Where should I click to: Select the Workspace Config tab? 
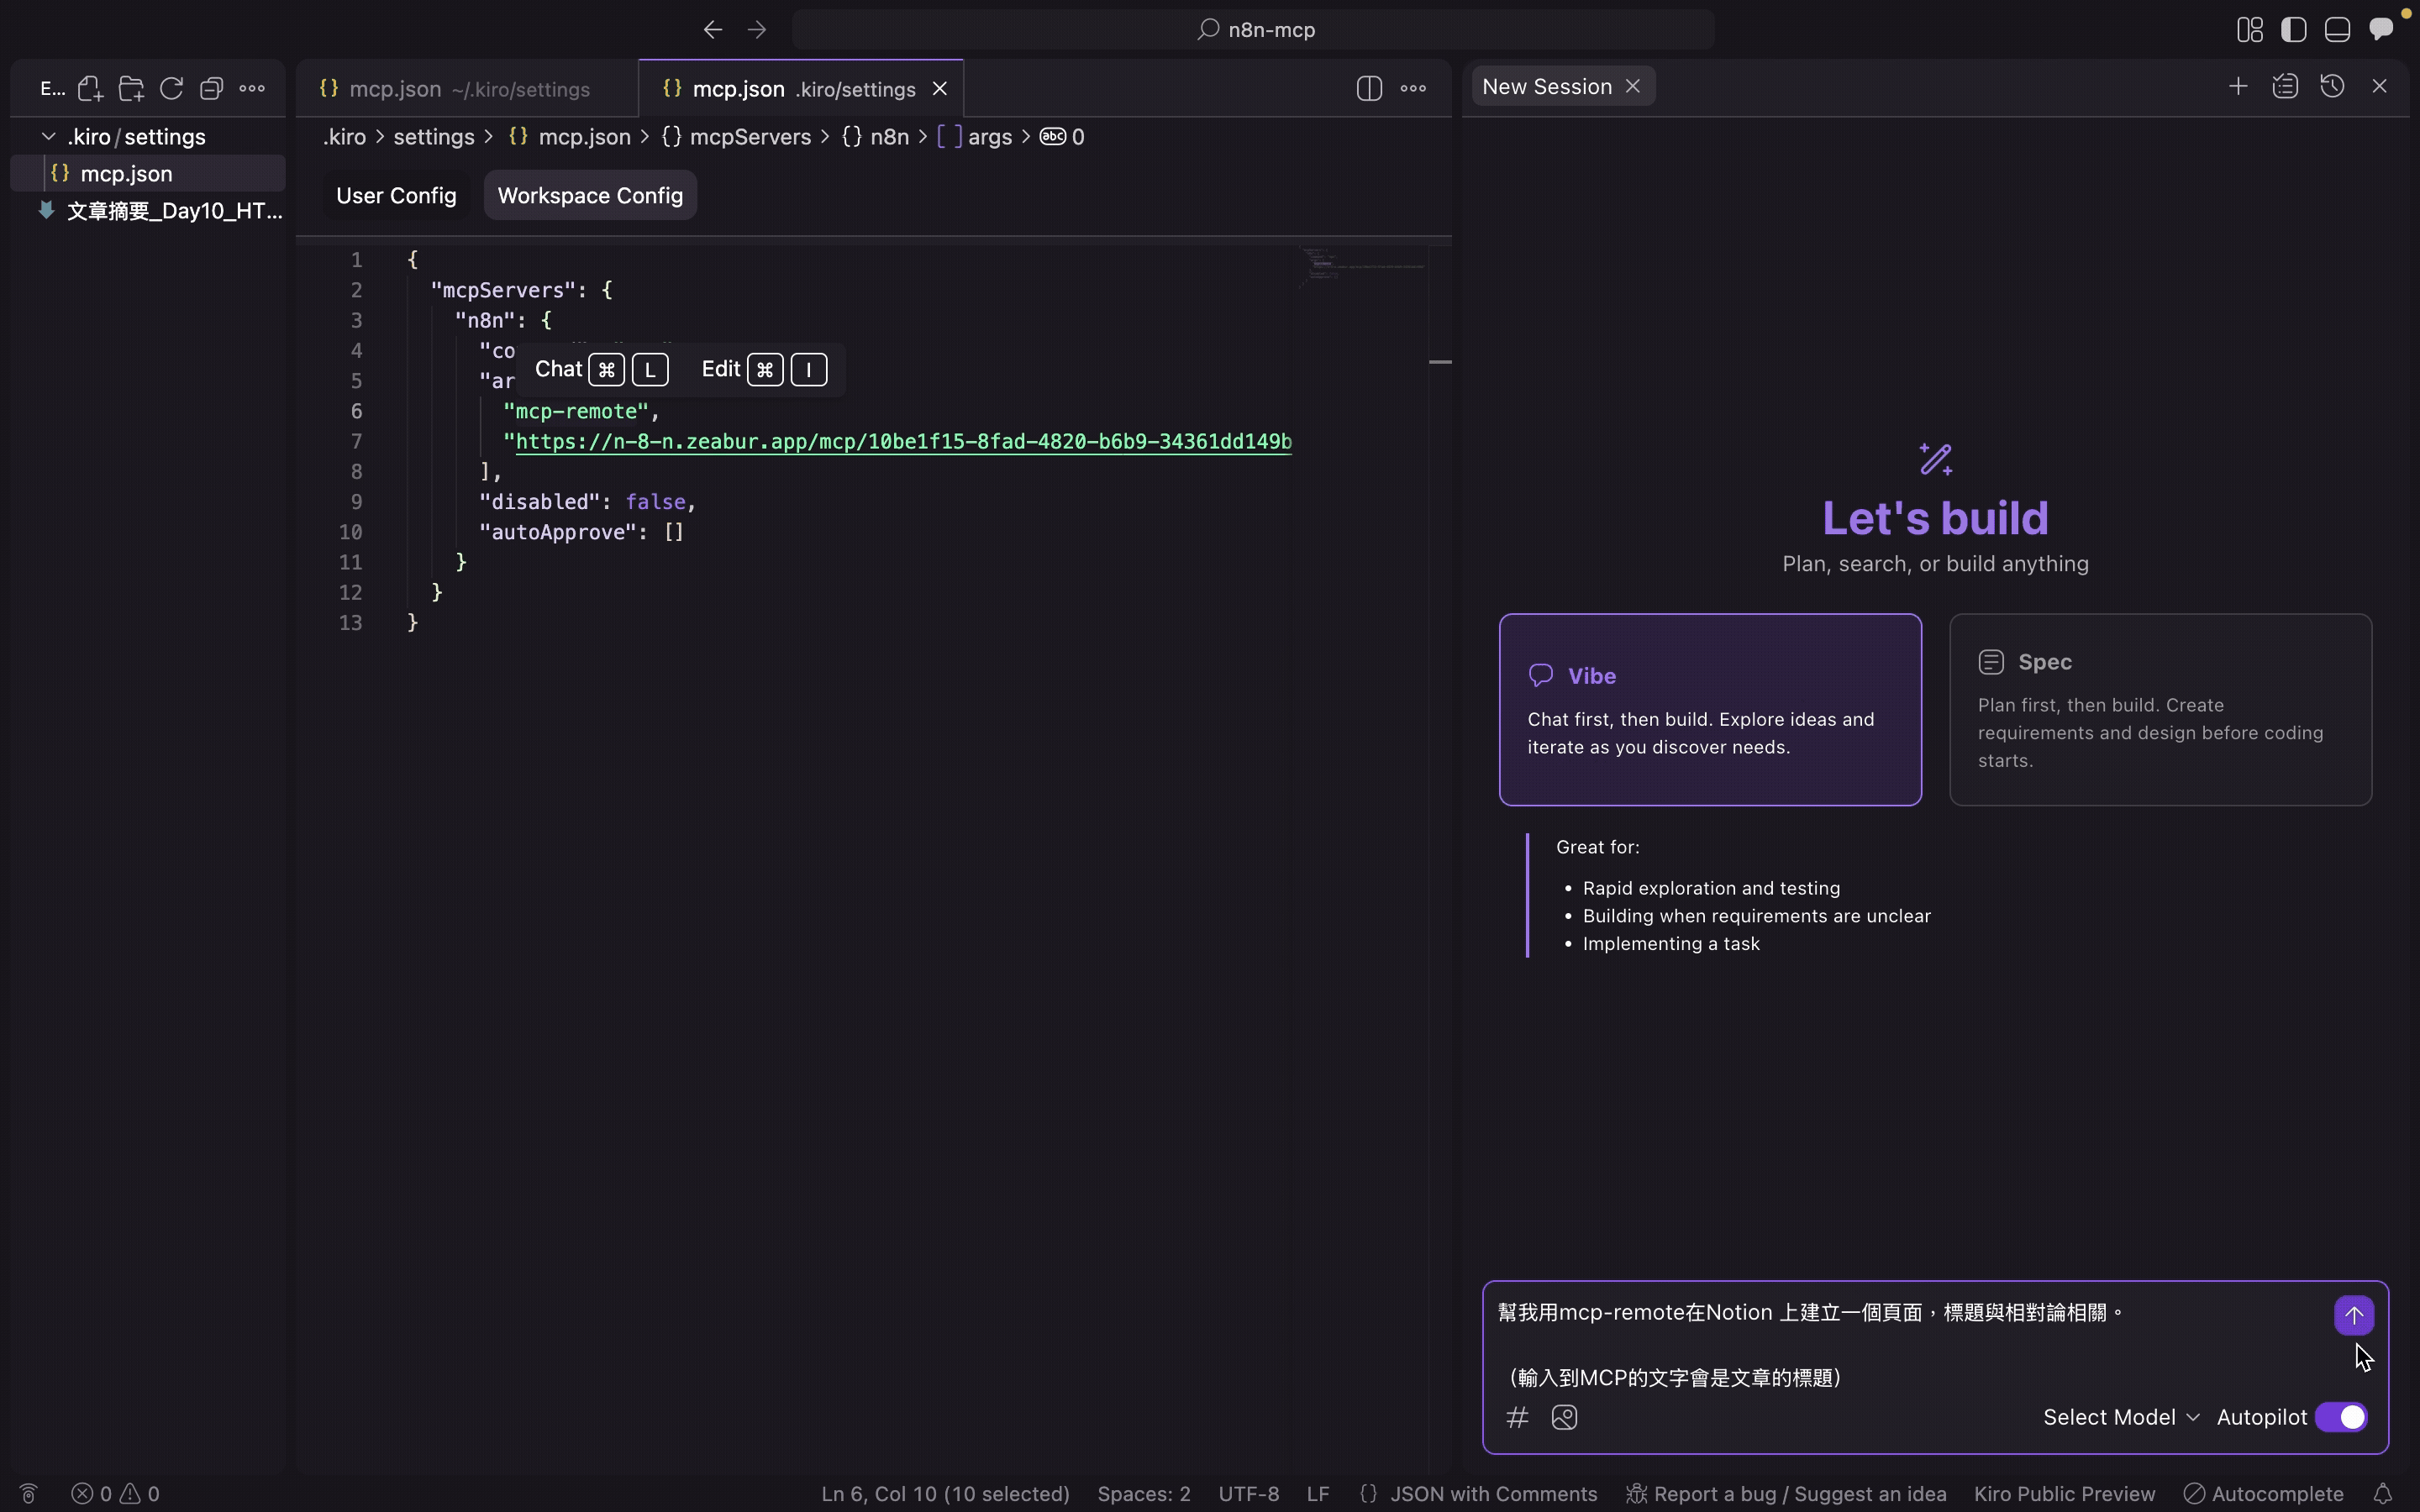tap(590, 195)
